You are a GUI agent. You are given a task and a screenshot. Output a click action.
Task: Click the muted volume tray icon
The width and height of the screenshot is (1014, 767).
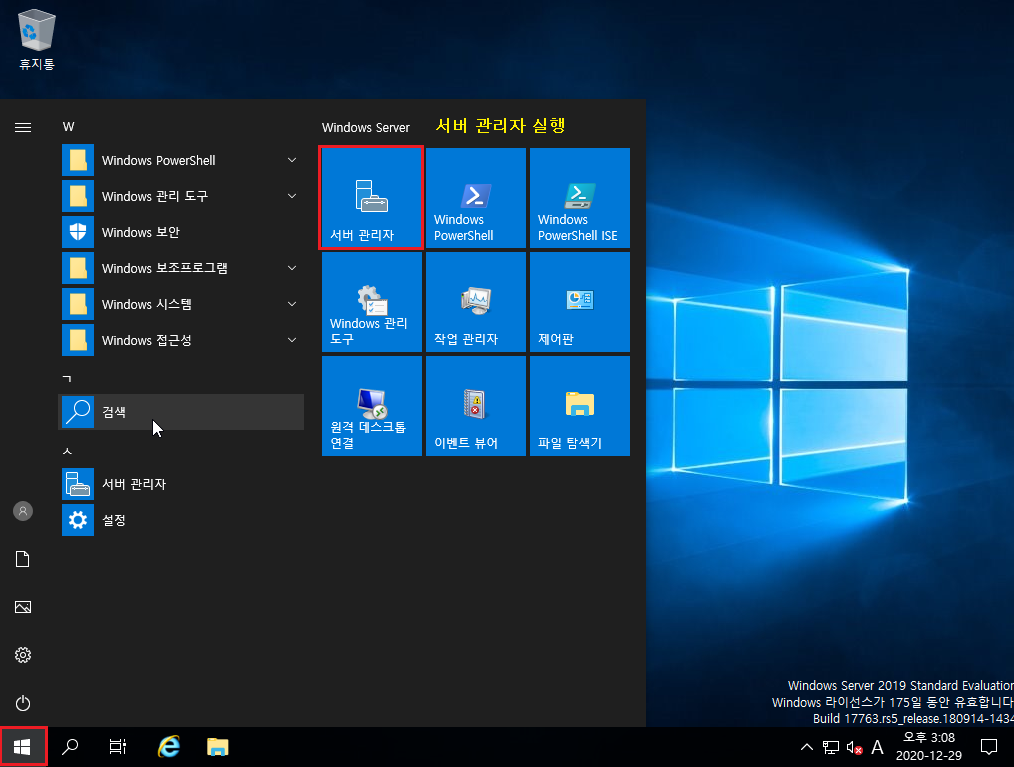tap(854, 748)
